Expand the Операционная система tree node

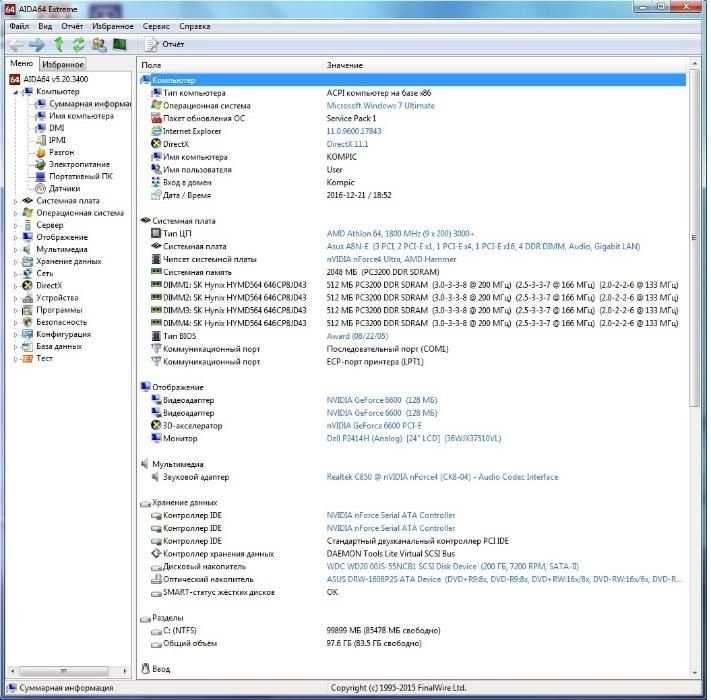click(15, 213)
